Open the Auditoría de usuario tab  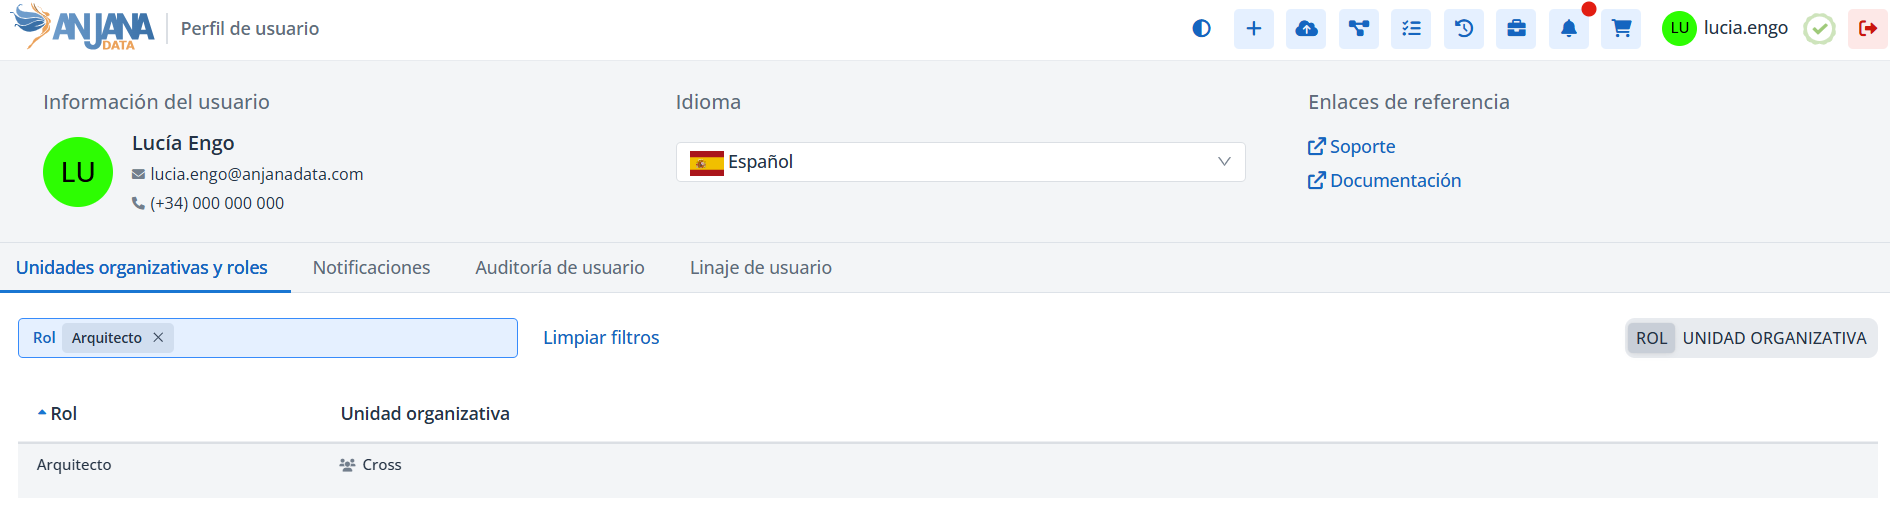coord(559,268)
